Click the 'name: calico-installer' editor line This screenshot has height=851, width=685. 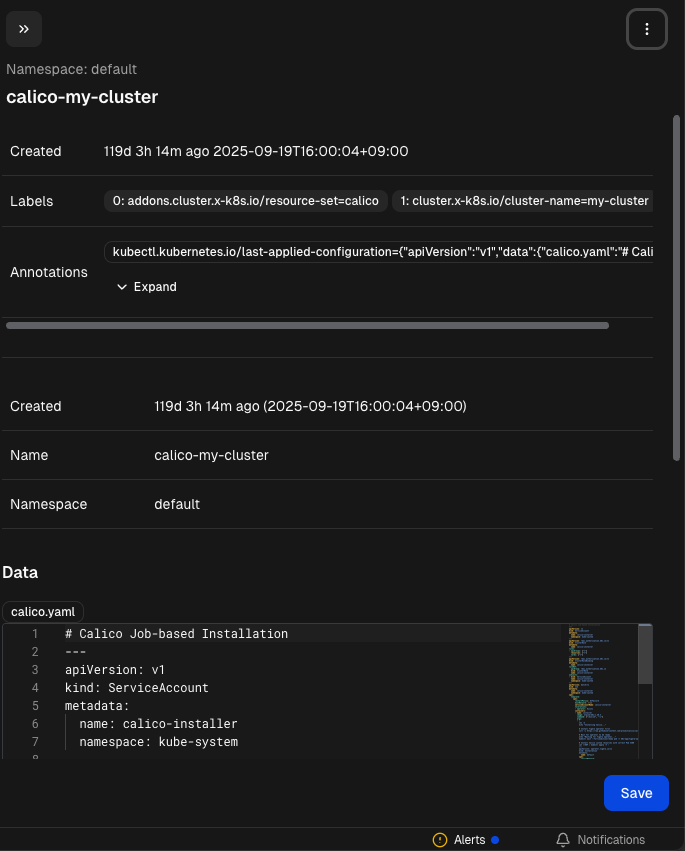158,723
